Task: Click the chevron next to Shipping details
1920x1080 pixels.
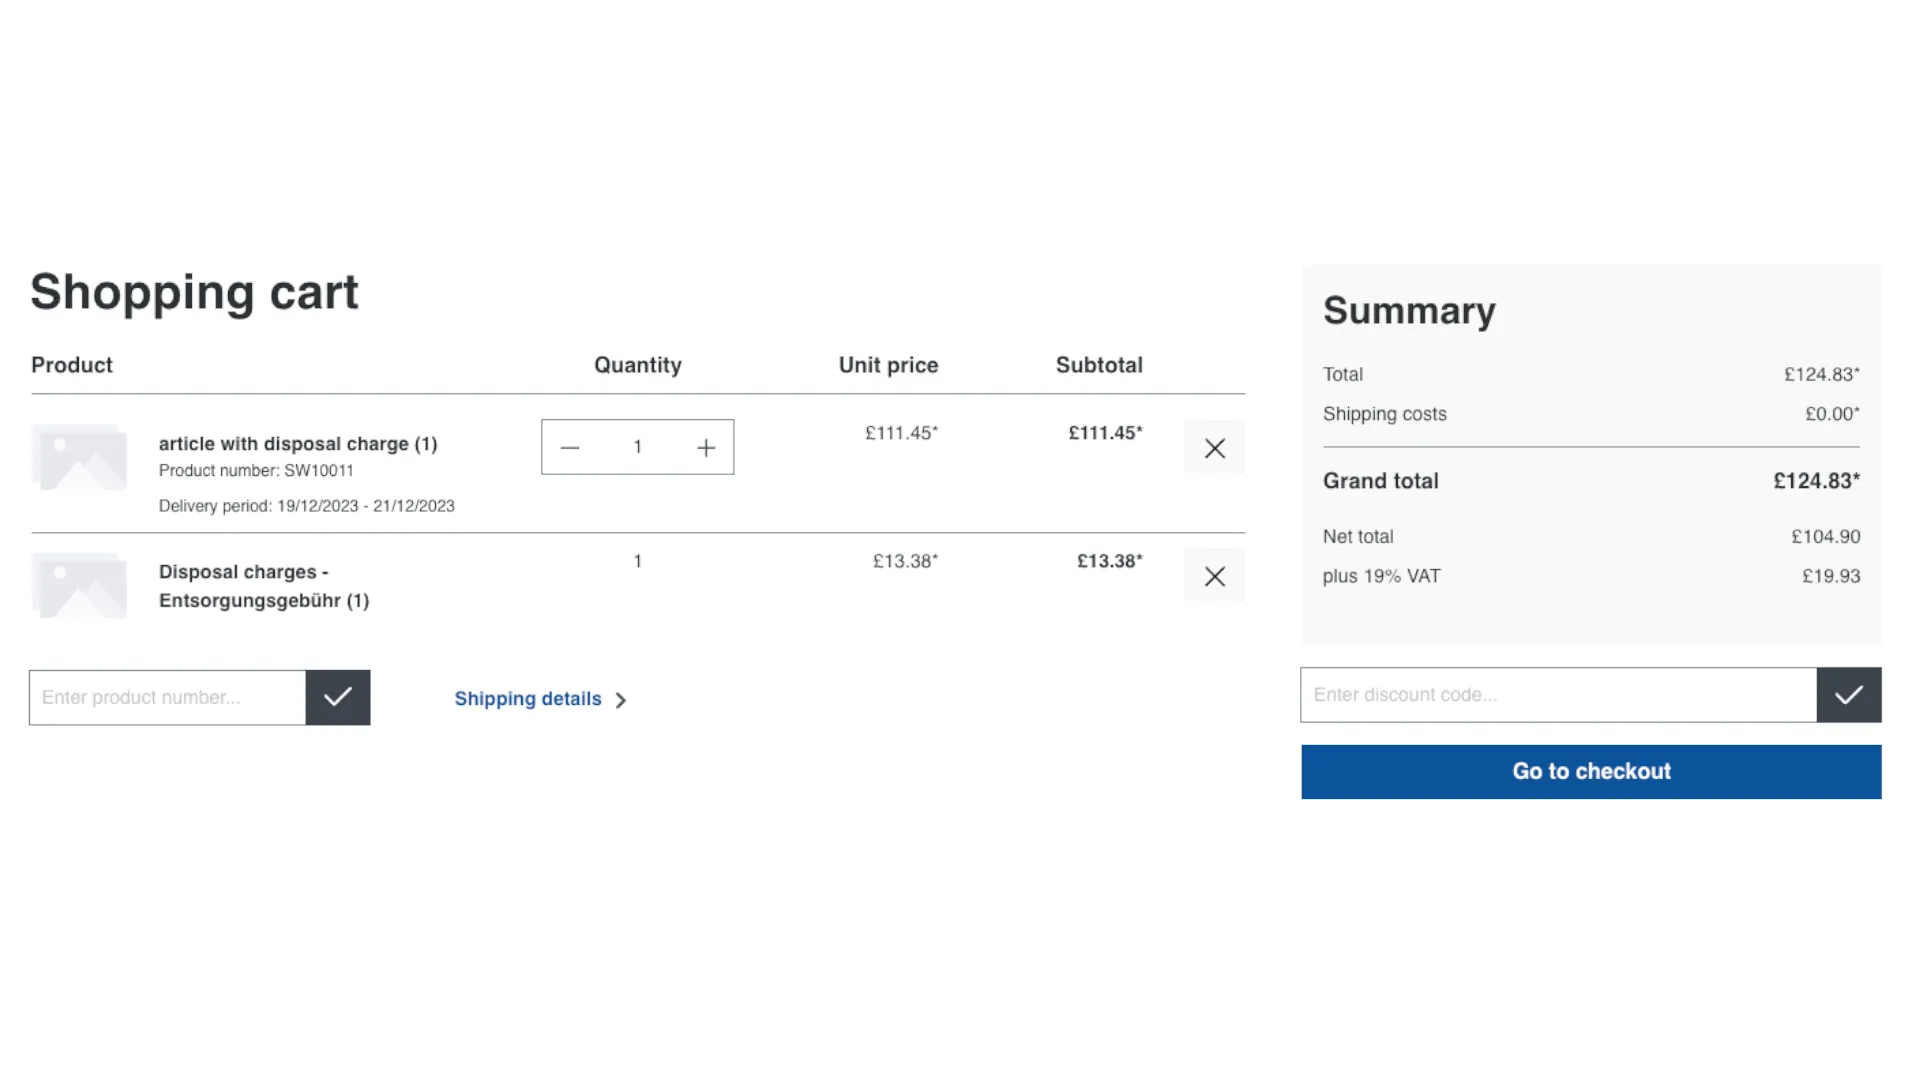Action: pyautogui.click(x=621, y=700)
